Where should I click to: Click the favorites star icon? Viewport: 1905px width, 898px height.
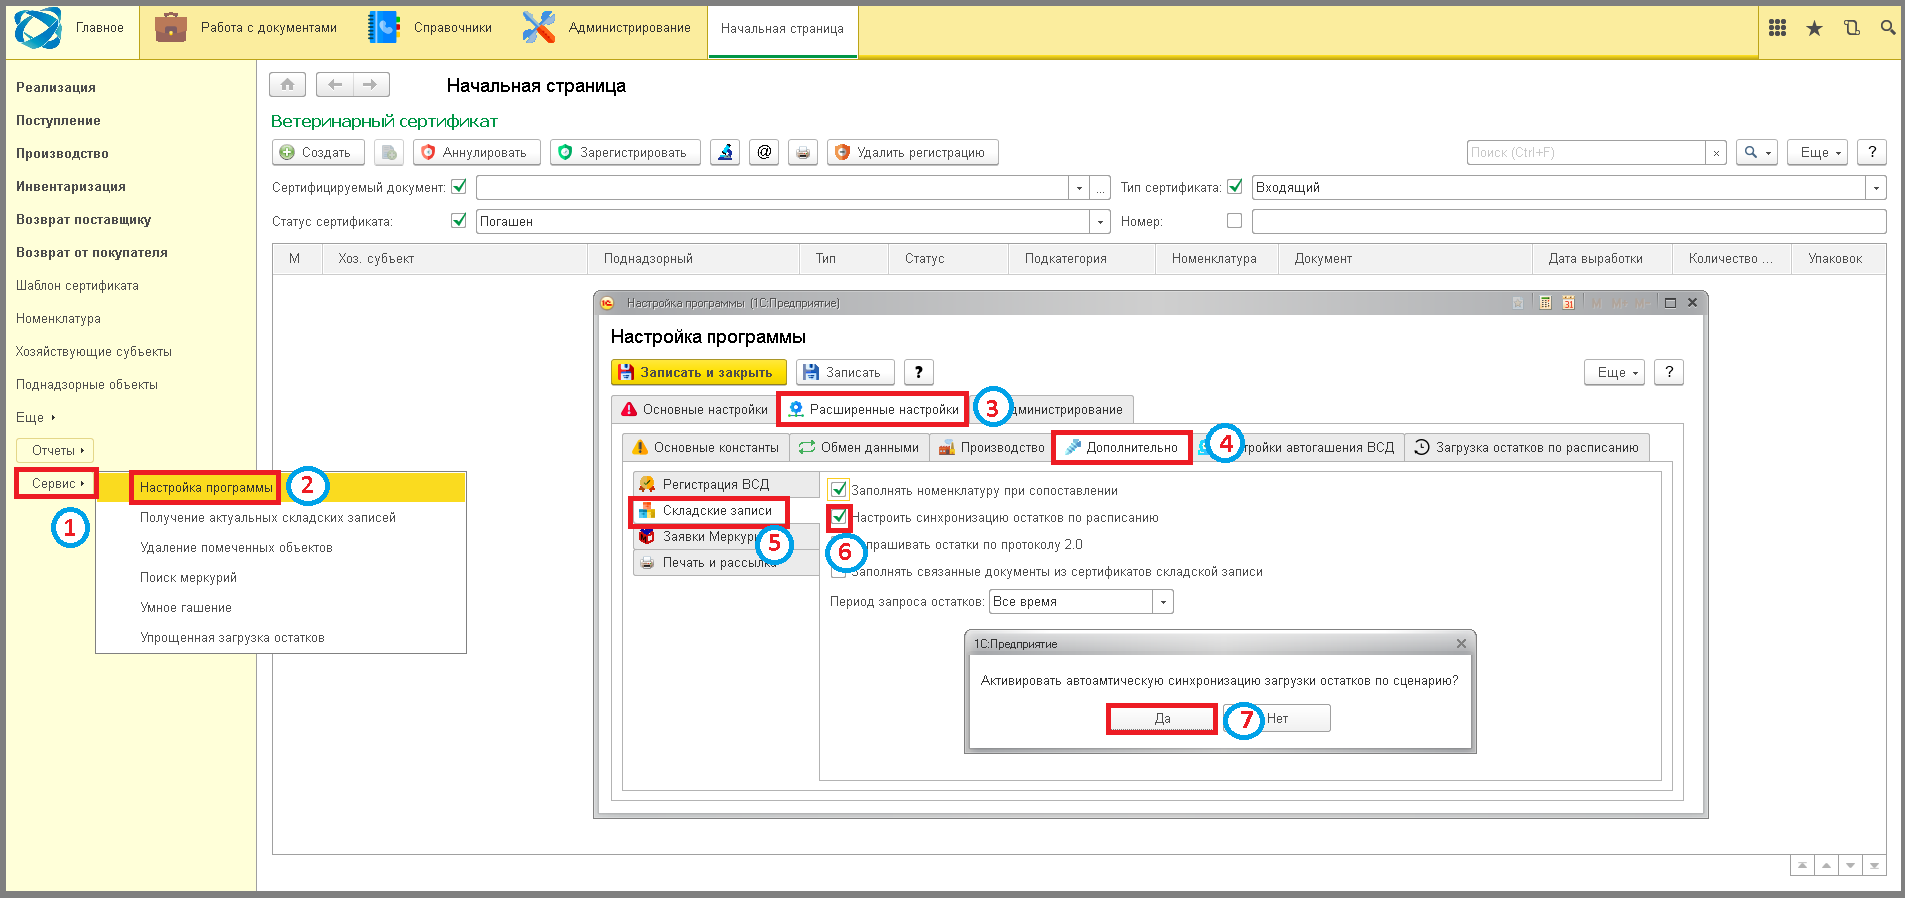(x=1814, y=29)
